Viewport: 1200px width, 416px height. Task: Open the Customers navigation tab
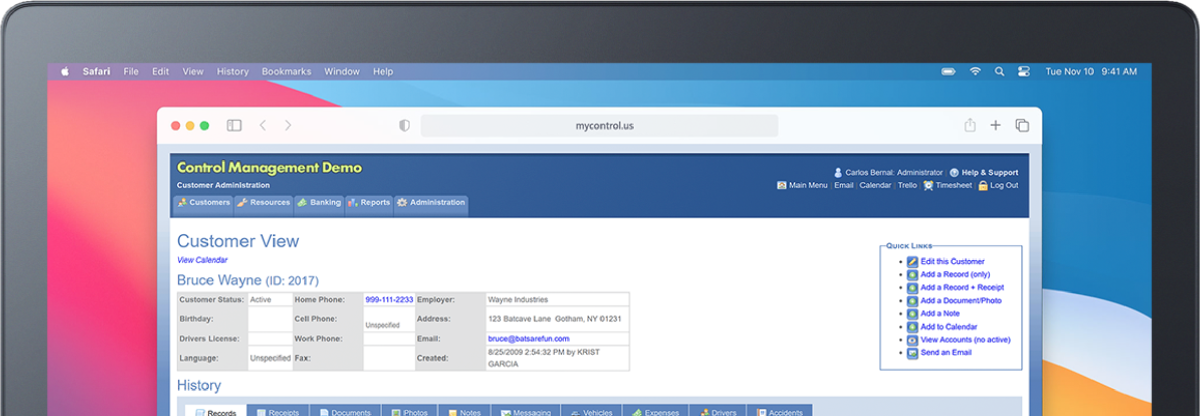pos(204,203)
